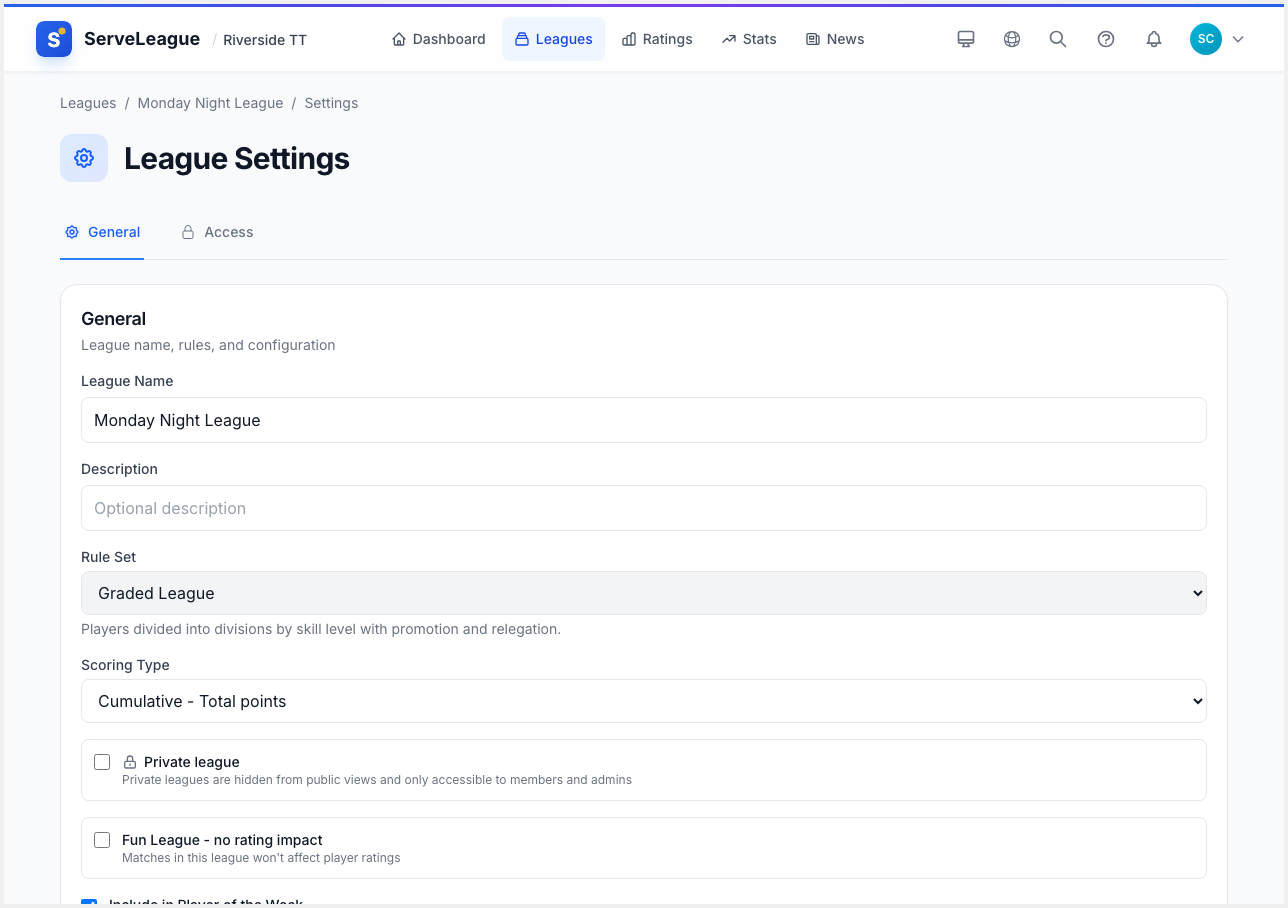
Task: Click the SC user avatar
Action: (x=1206, y=39)
